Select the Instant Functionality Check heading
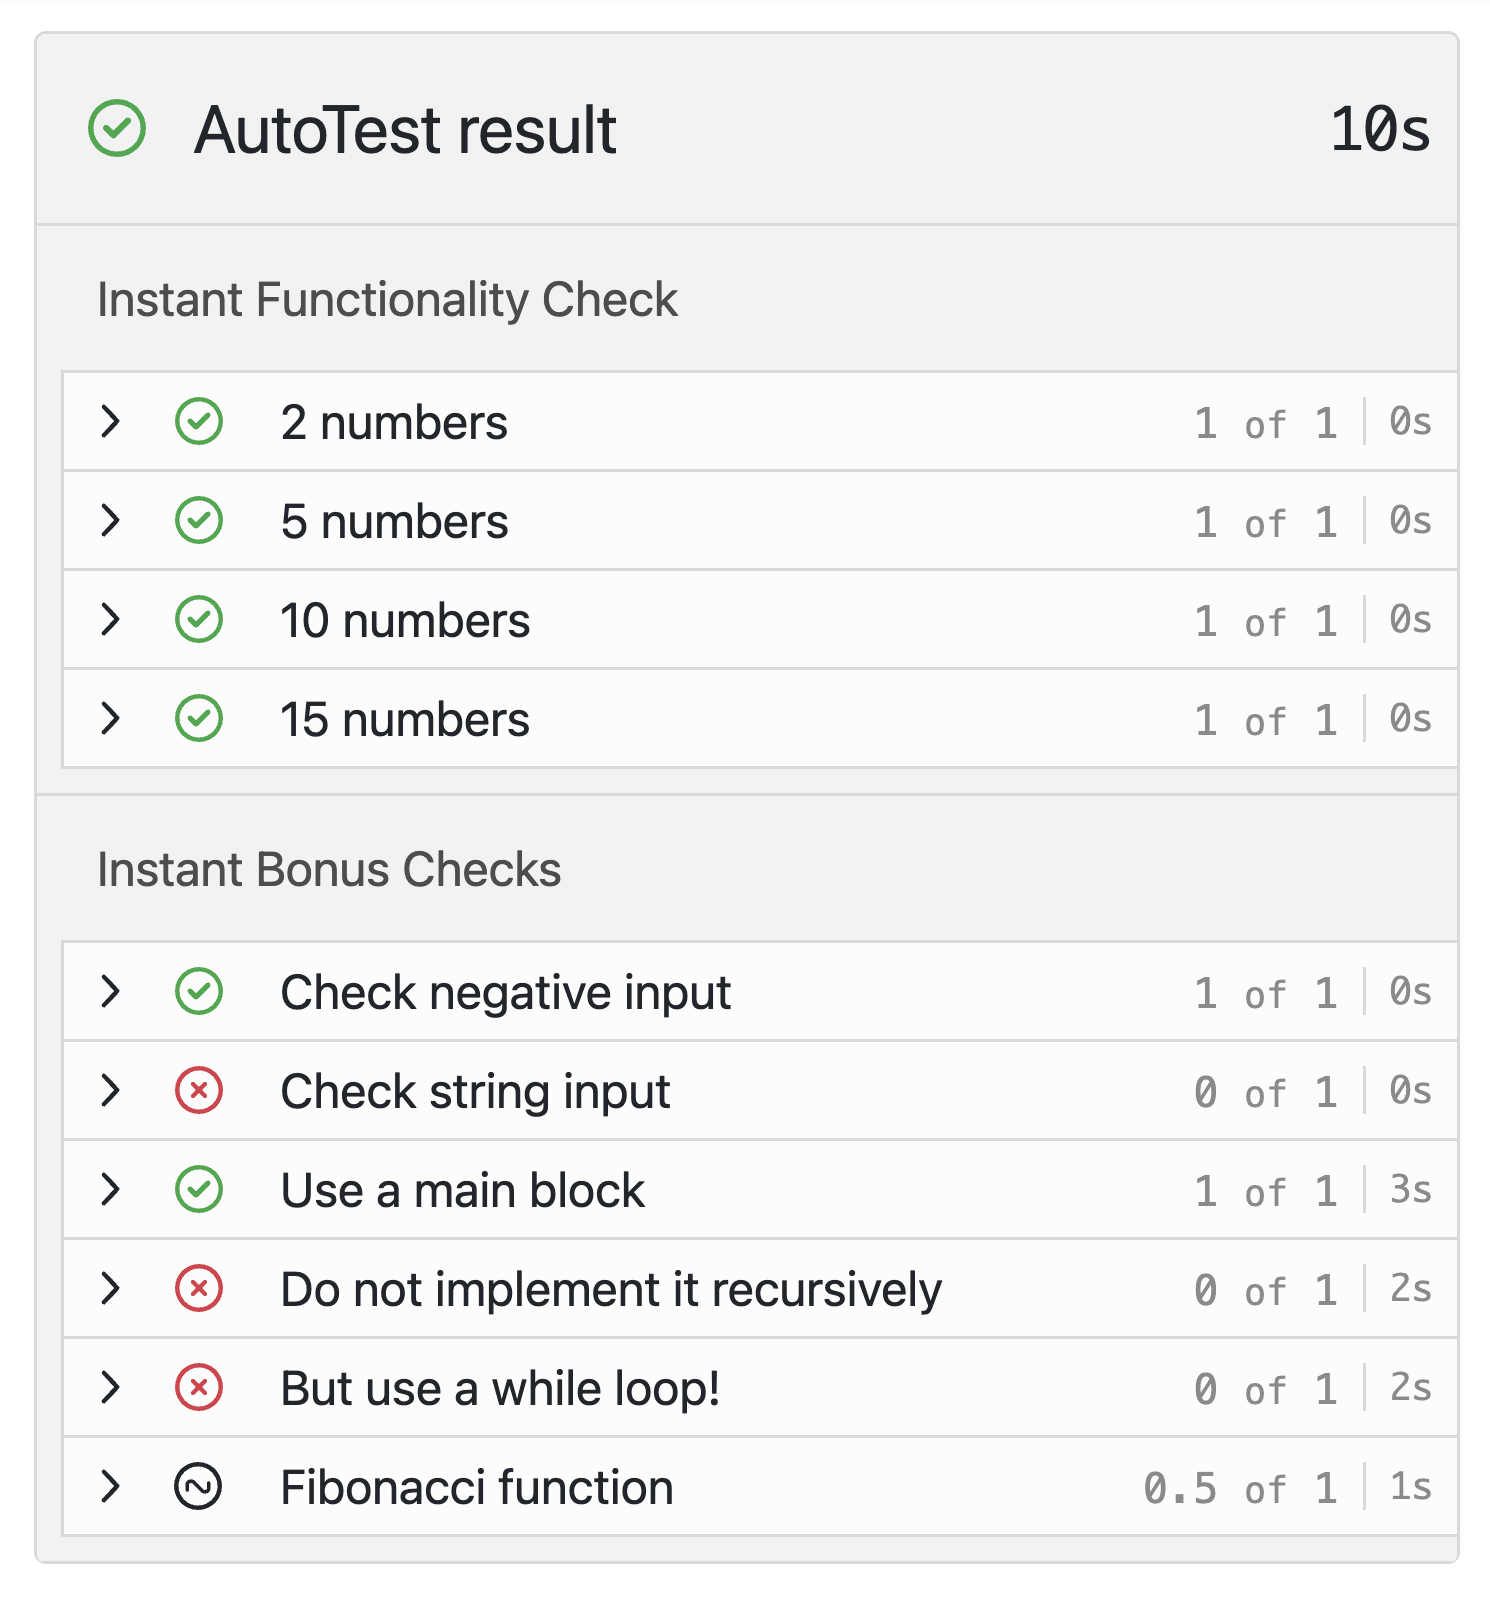Screen dimensions: 1490x1614 (387, 300)
